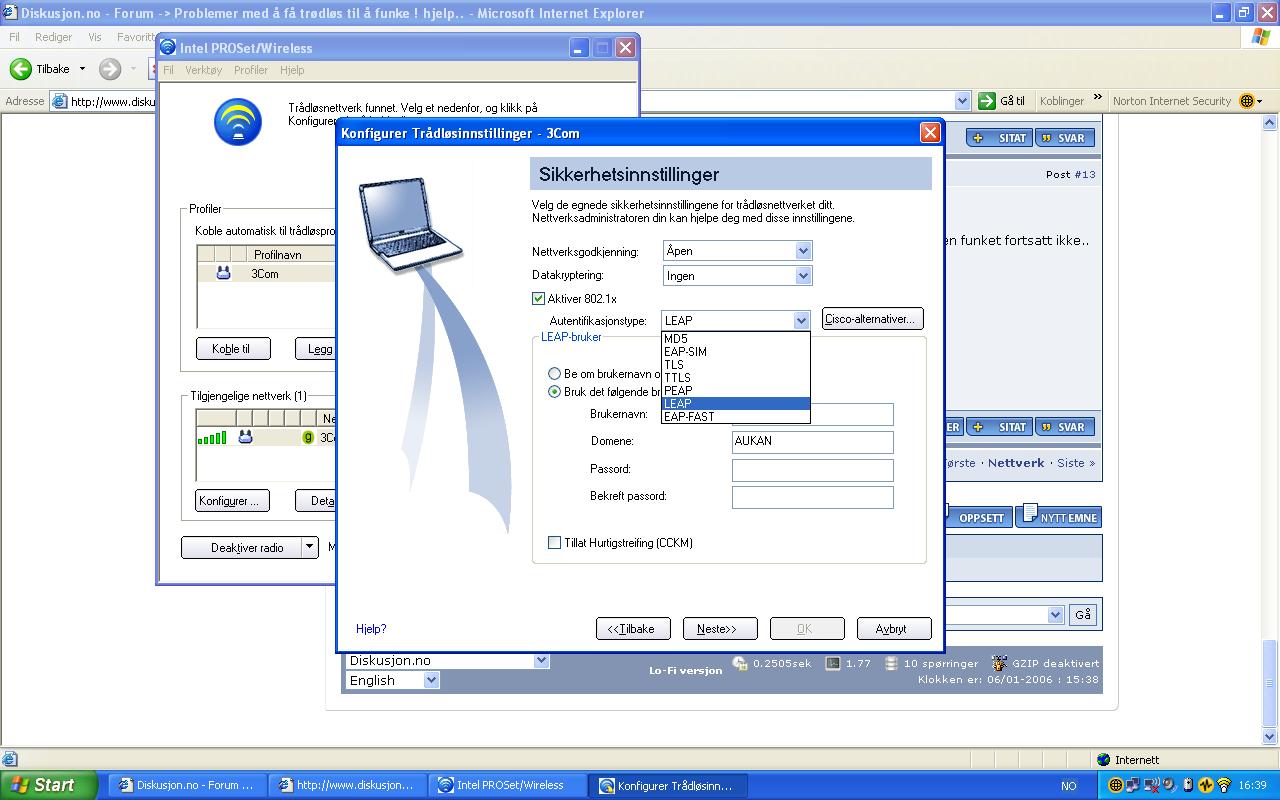
Task: Open Deaktiver radio dropdown arrow
Action: 310,547
